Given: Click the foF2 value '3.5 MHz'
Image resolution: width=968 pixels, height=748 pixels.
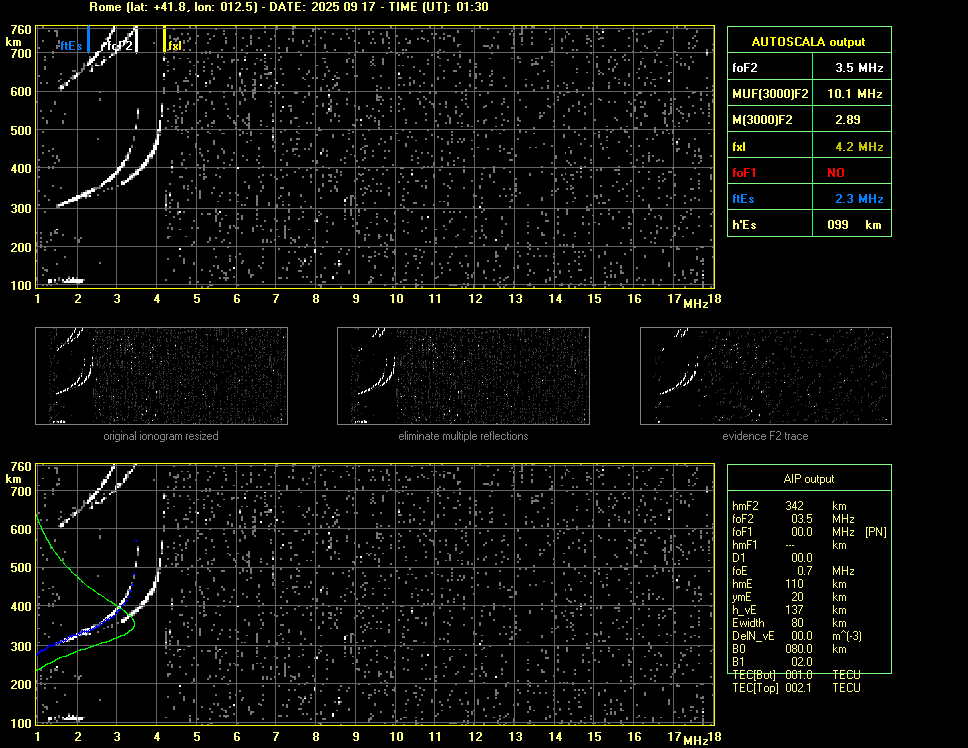Looking at the screenshot, I should (x=859, y=68).
